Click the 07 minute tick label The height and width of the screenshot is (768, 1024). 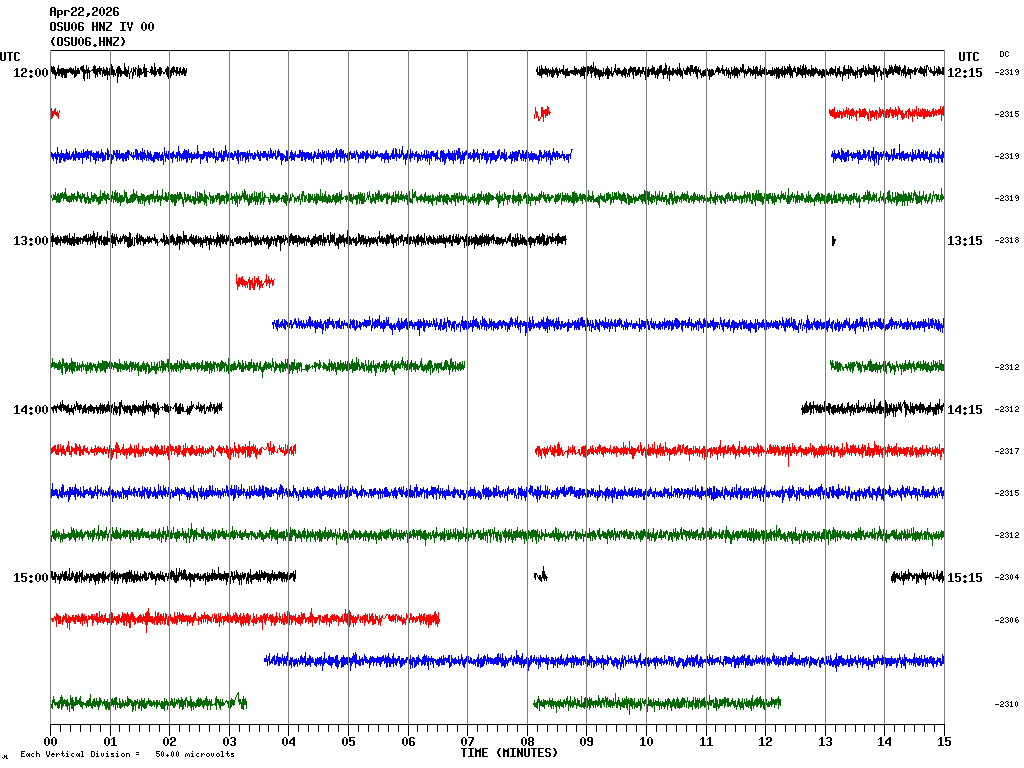point(467,742)
